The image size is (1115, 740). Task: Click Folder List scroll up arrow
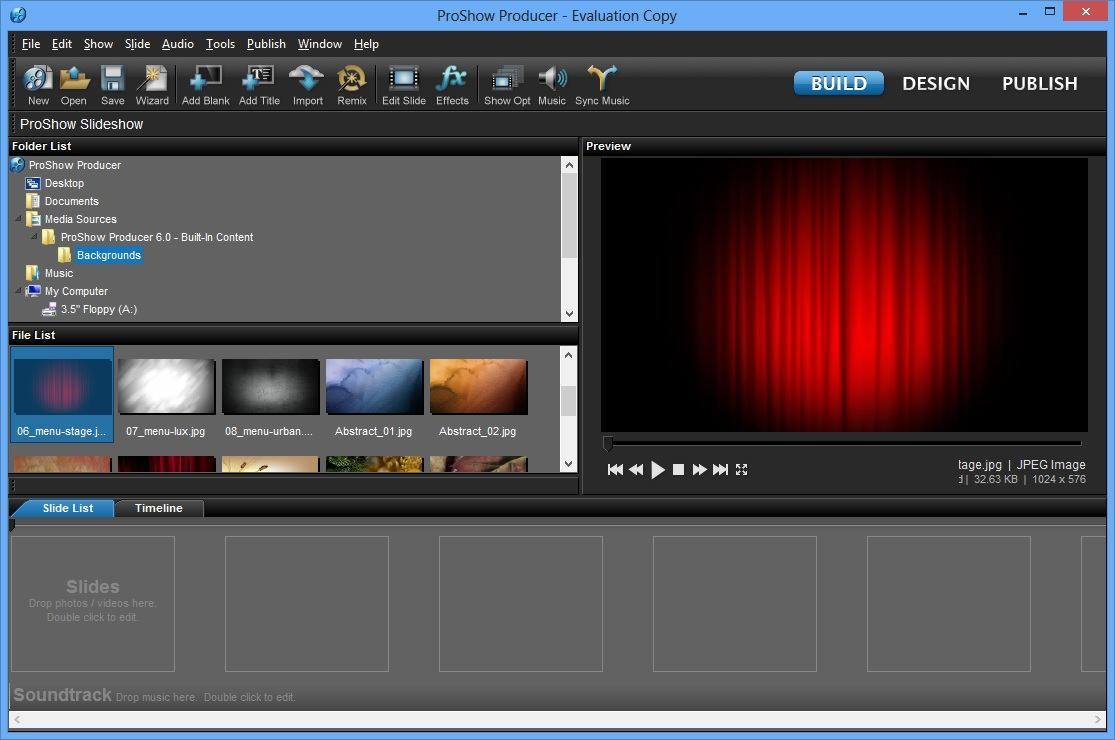click(x=569, y=165)
